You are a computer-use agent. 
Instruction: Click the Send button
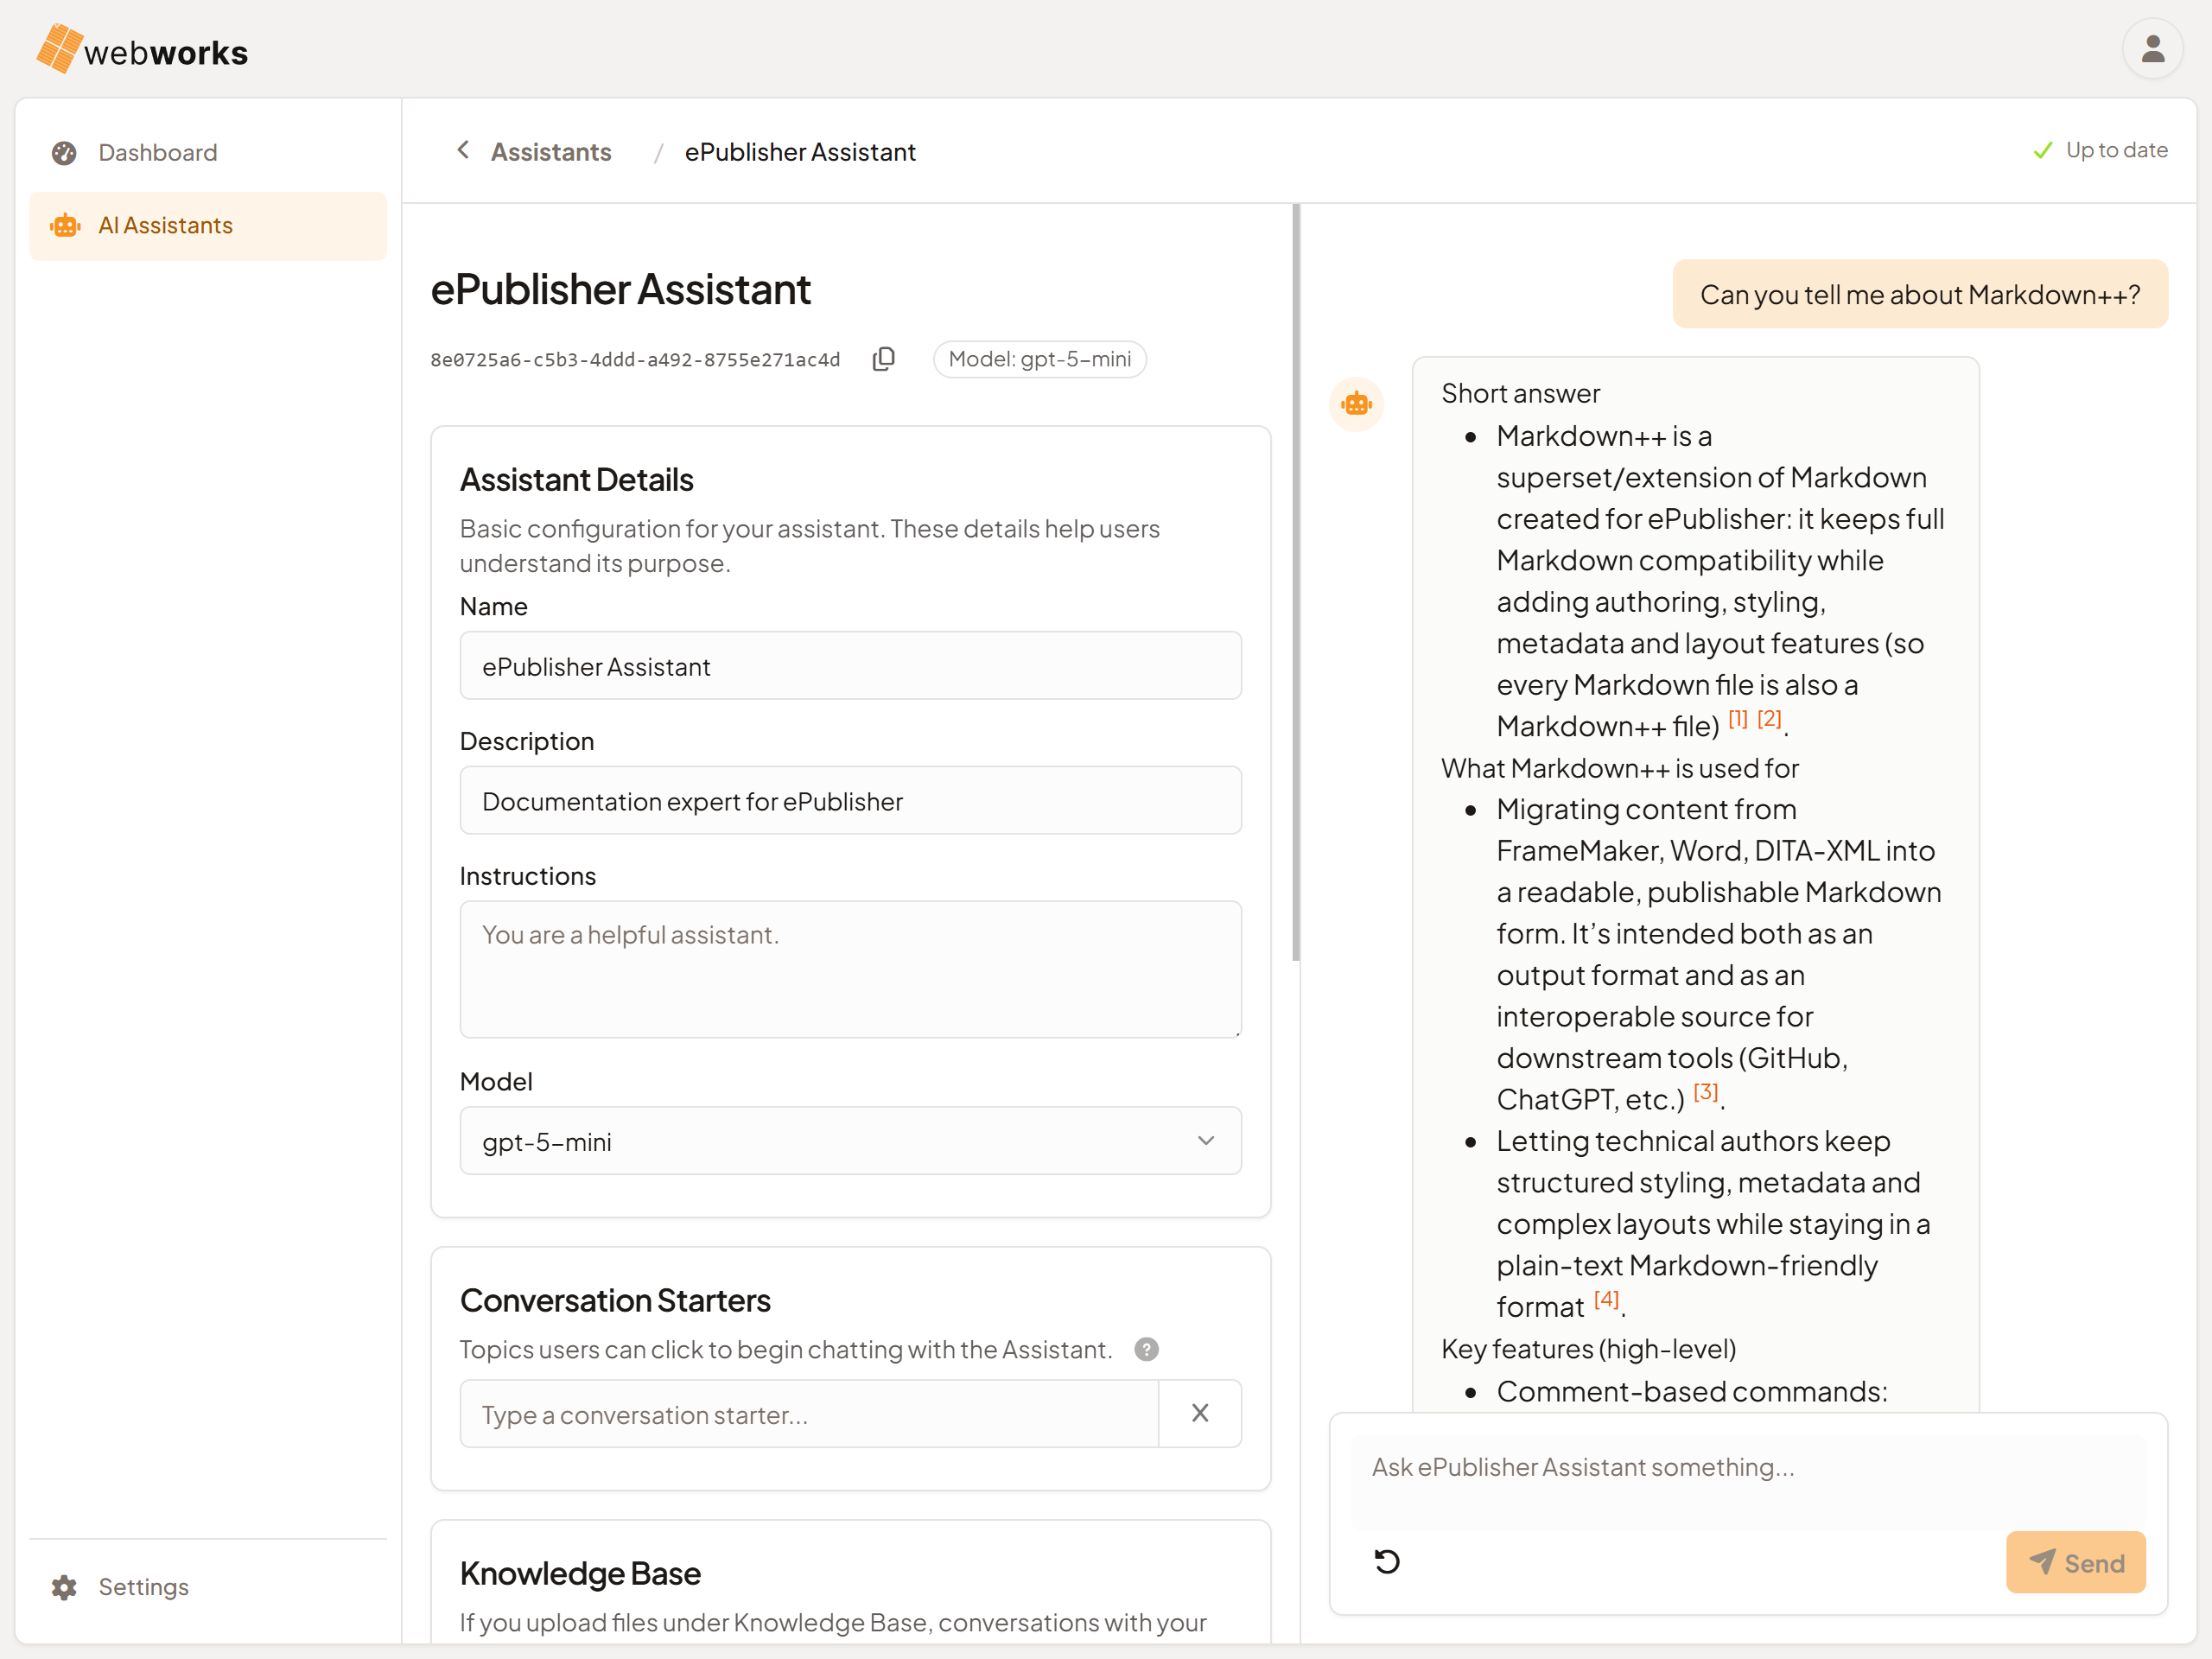[x=2075, y=1562]
